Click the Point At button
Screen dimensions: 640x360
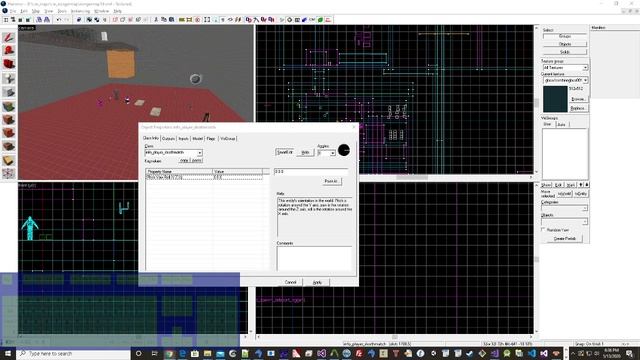[331, 181]
